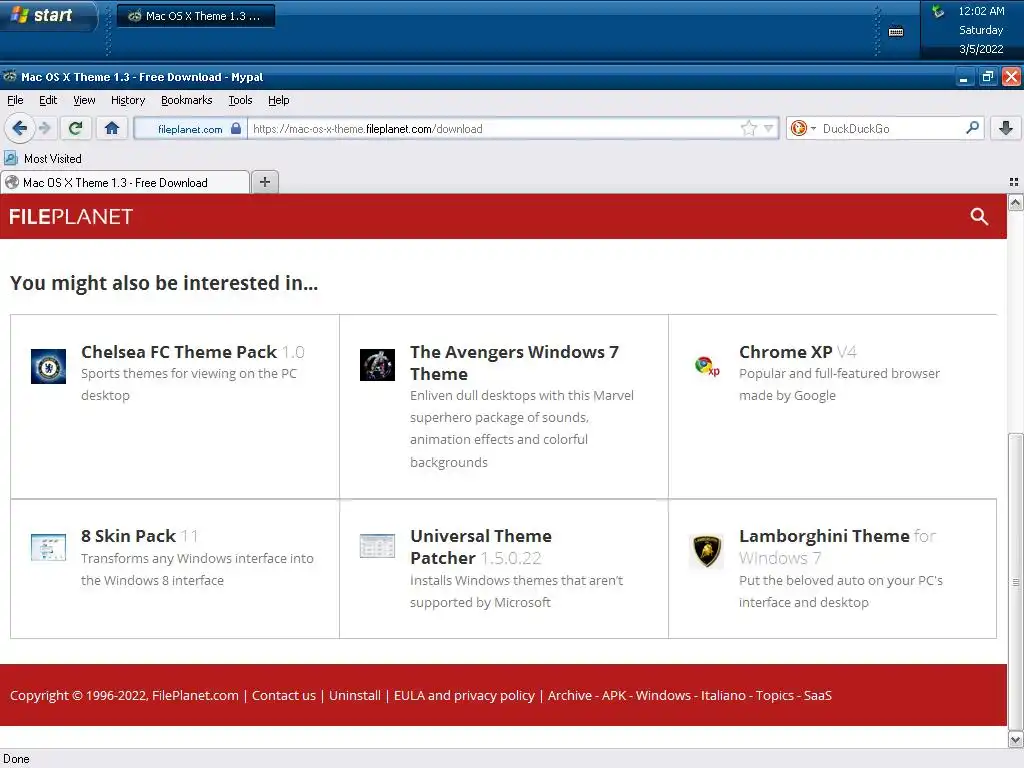
Task: Open the 8 Skin Pack title link
Action: pyautogui.click(x=129, y=536)
